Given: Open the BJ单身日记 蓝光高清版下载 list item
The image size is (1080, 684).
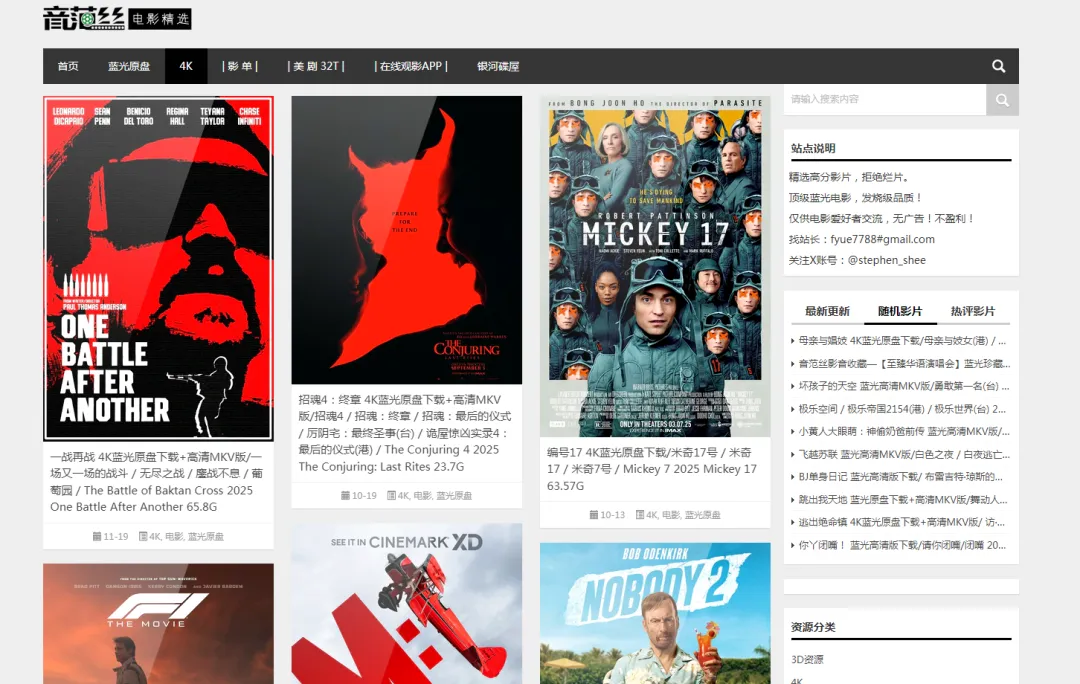Looking at the screenshot, I should click(x=900, y=477).
